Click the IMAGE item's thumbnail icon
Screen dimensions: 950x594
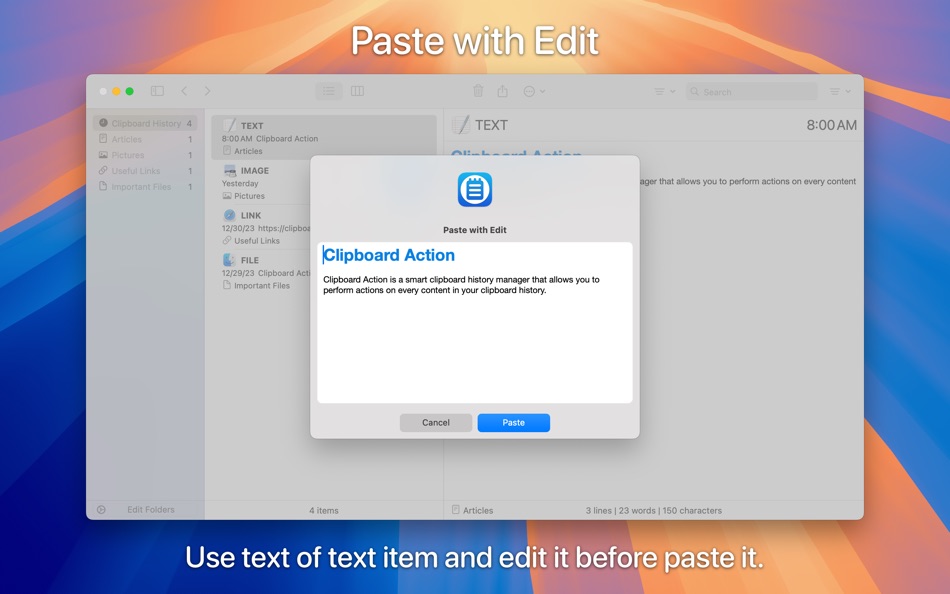click(230, 170)
